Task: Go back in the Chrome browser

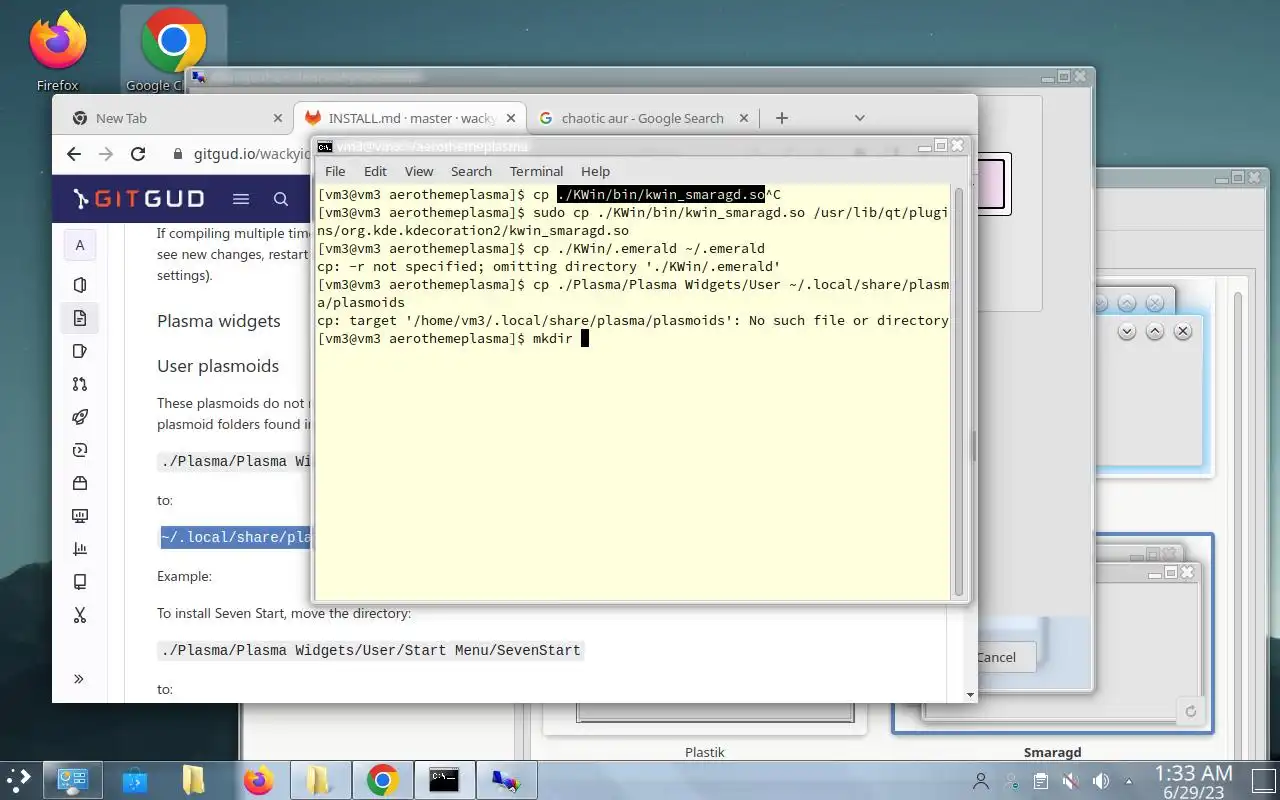Action: click(x=73, y=154)
